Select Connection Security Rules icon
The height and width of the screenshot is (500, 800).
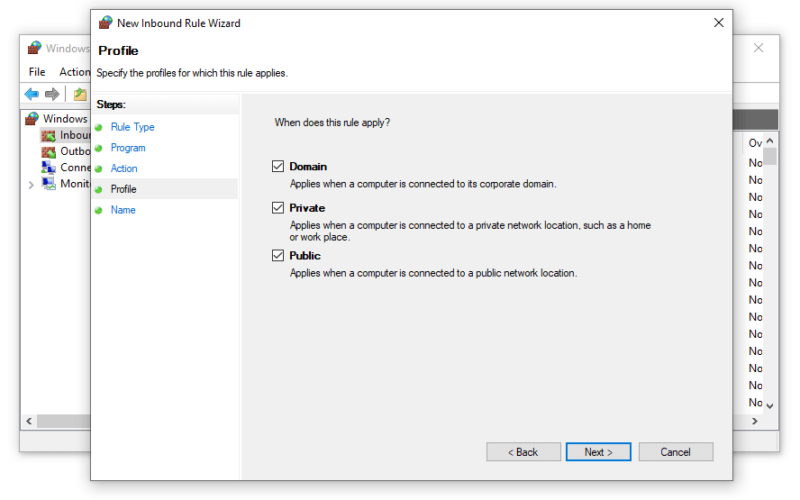(x=48, y=167)
